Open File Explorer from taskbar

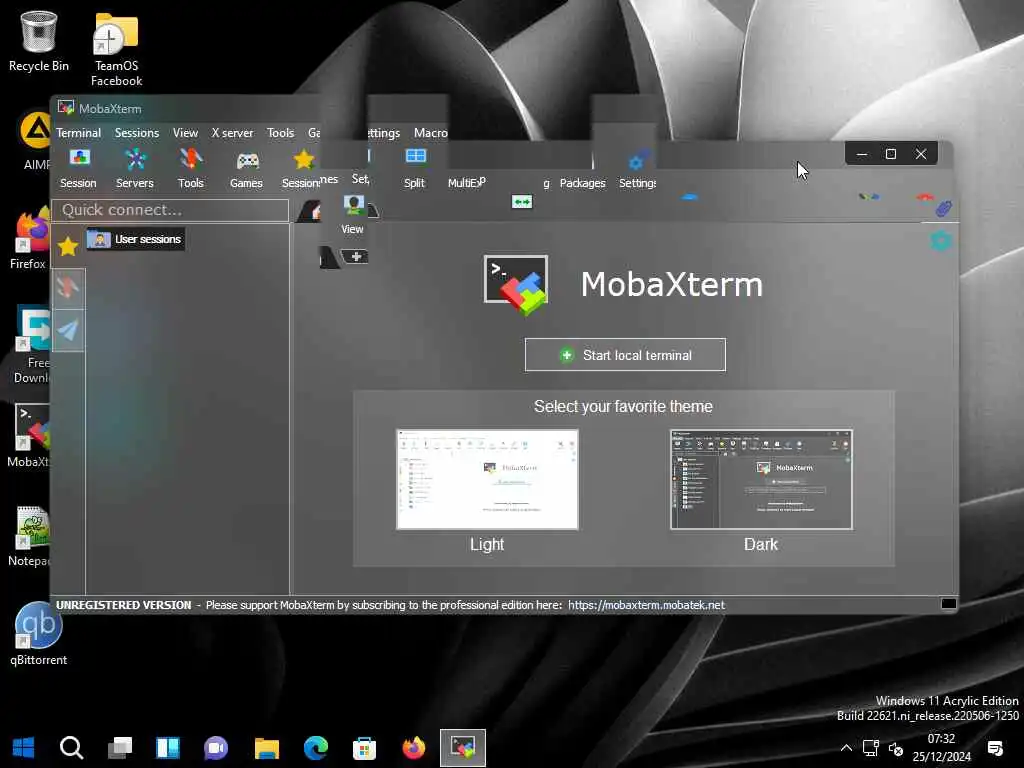tap(266, 748)
